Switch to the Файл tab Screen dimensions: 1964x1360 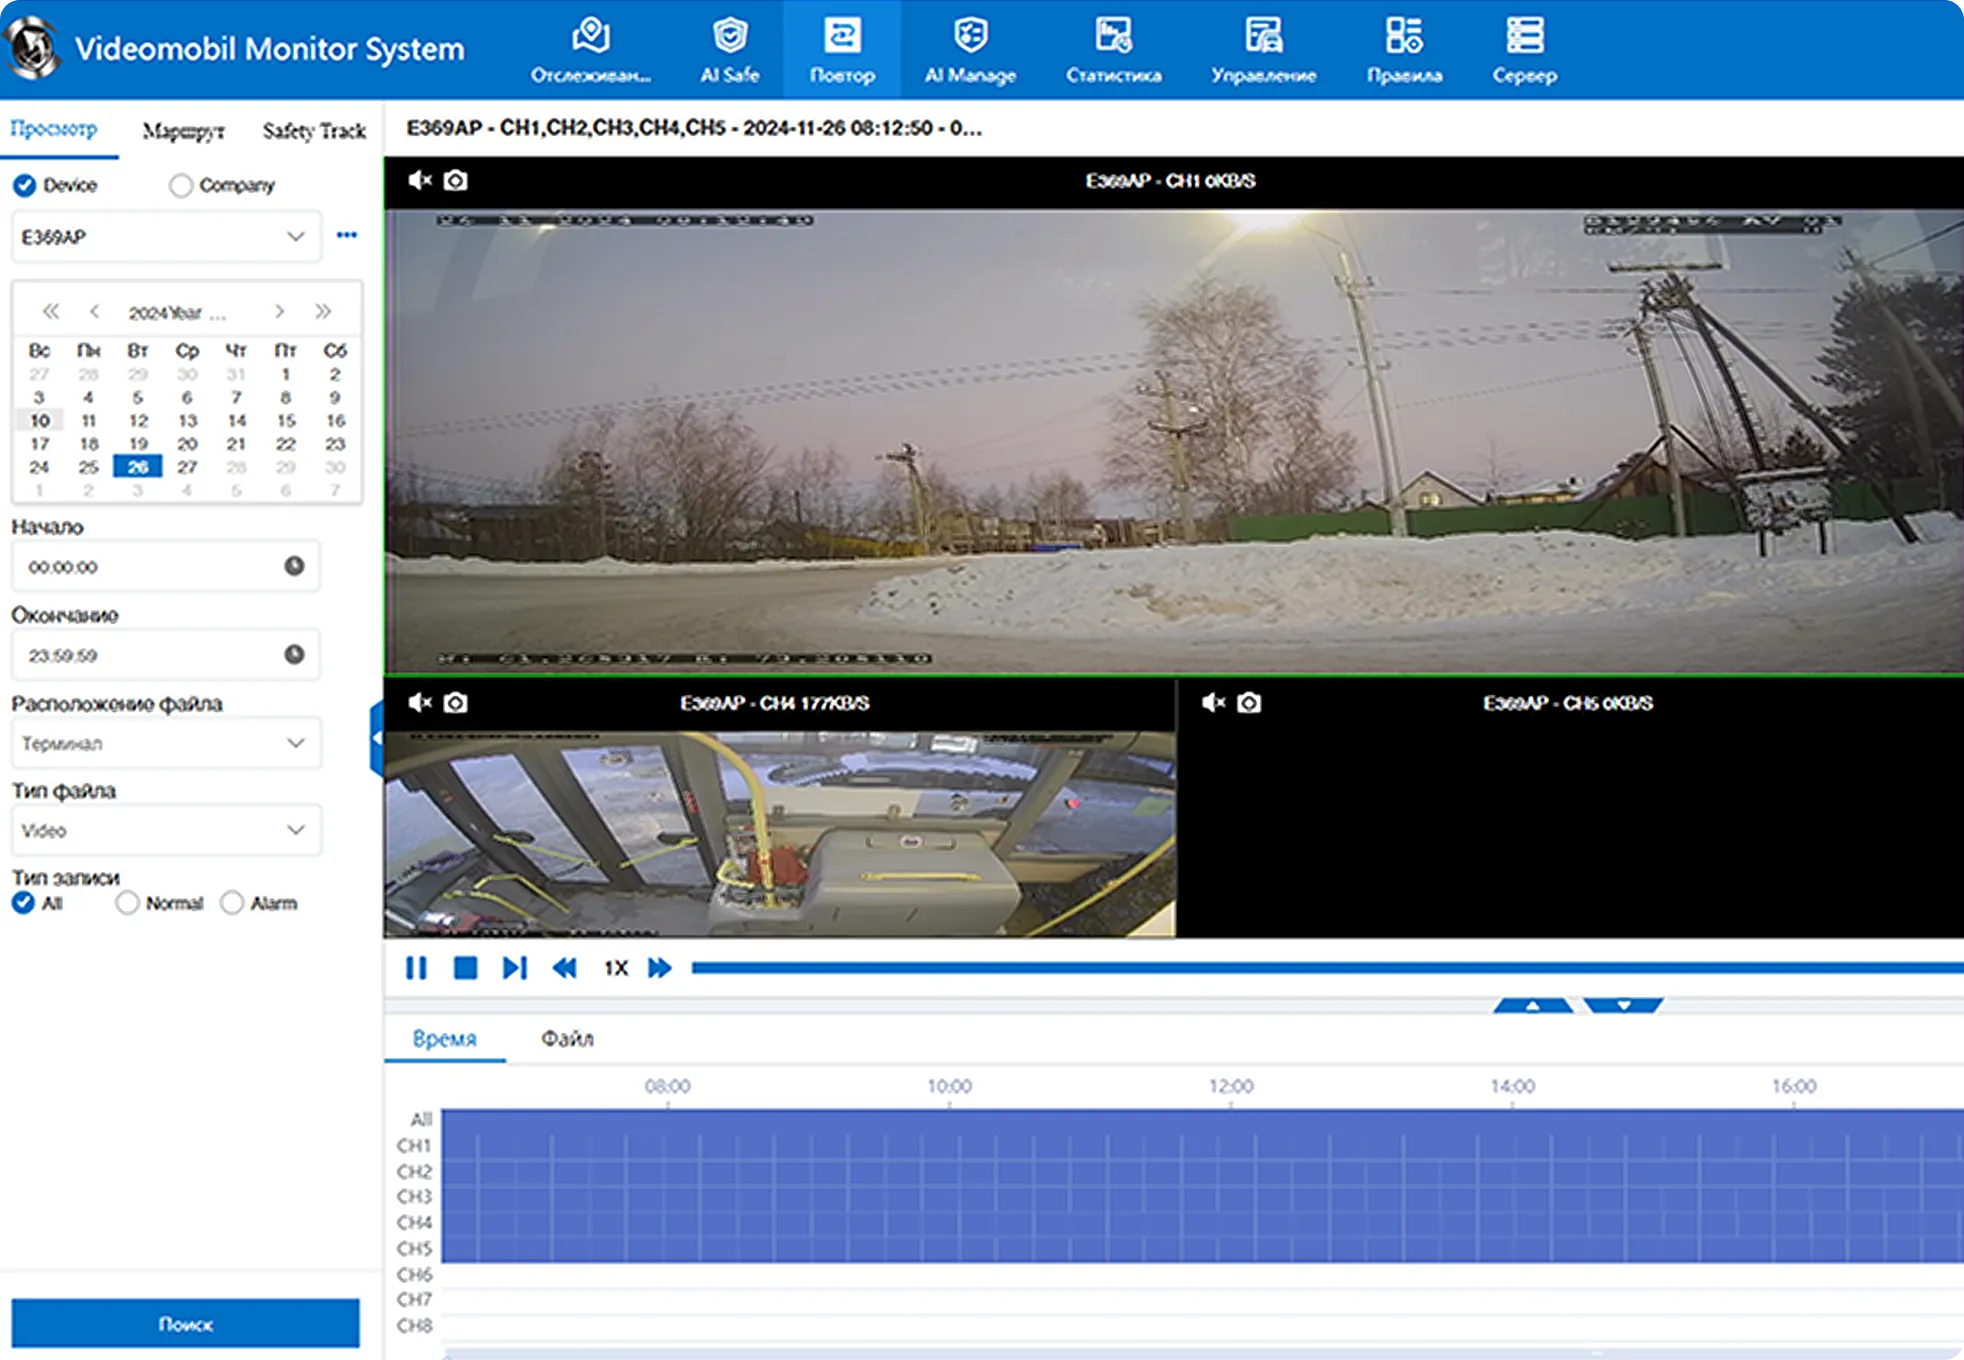(567, 1039)
